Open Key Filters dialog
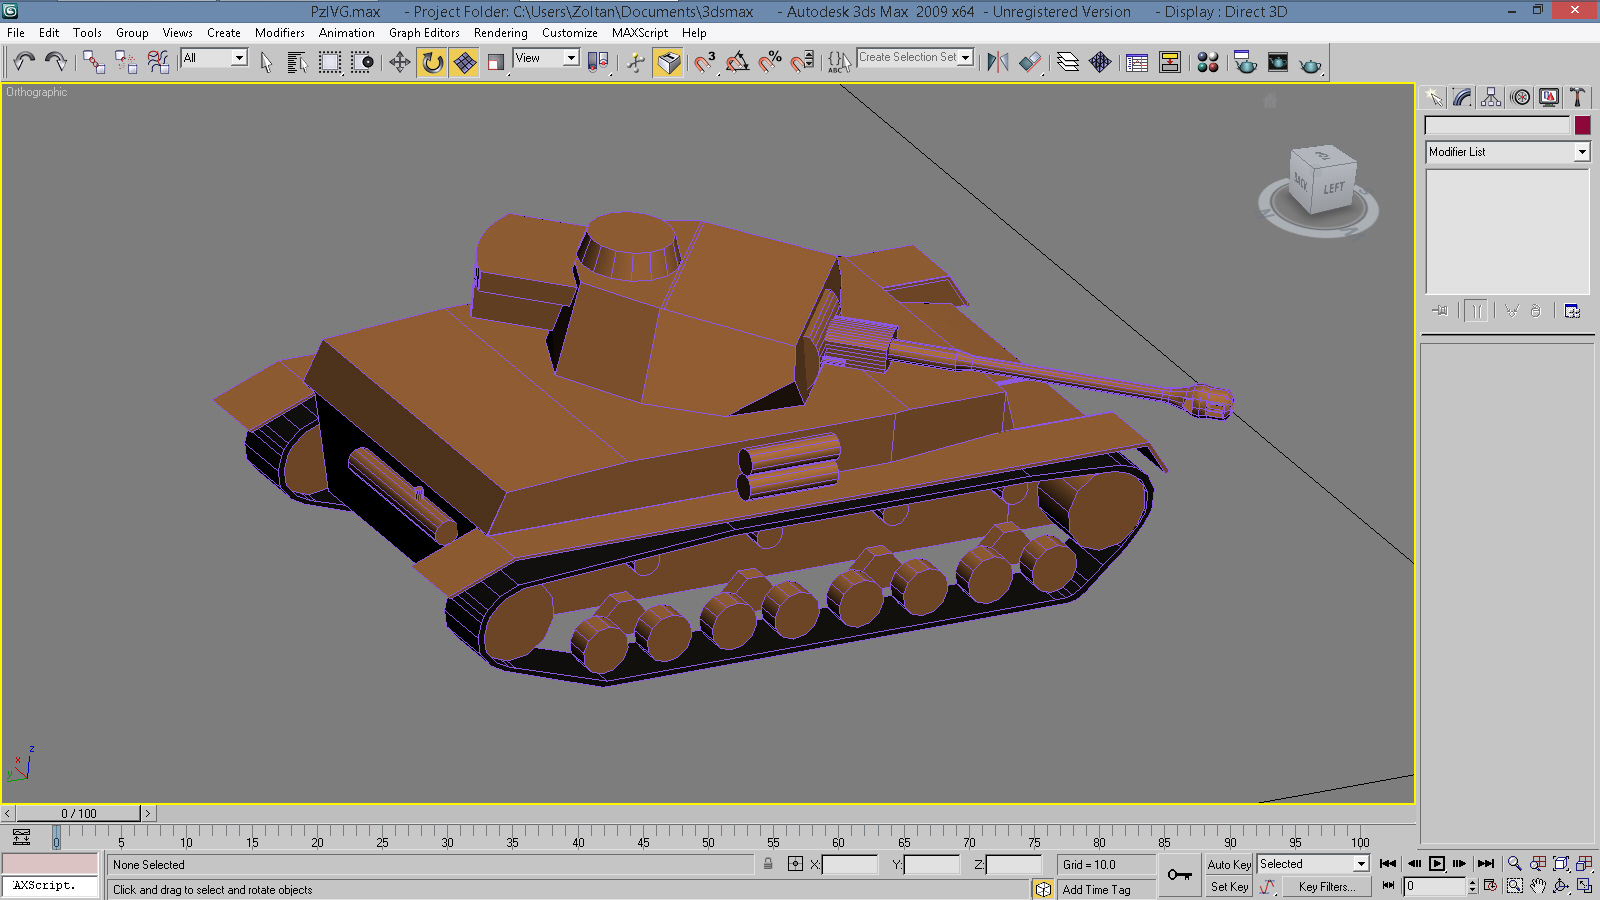 tap(1326, 886)
